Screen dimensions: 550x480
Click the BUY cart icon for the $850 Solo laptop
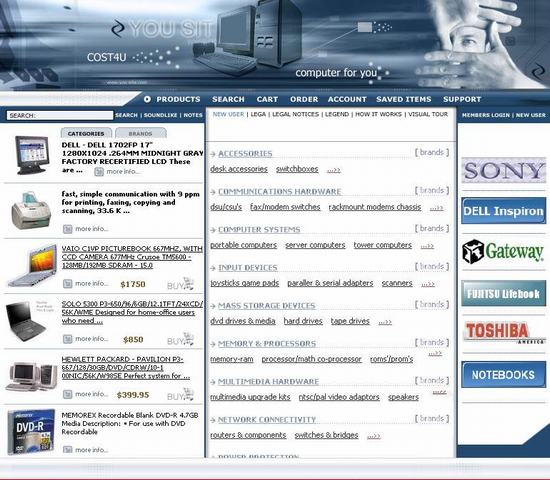click(x=181, y=340)
